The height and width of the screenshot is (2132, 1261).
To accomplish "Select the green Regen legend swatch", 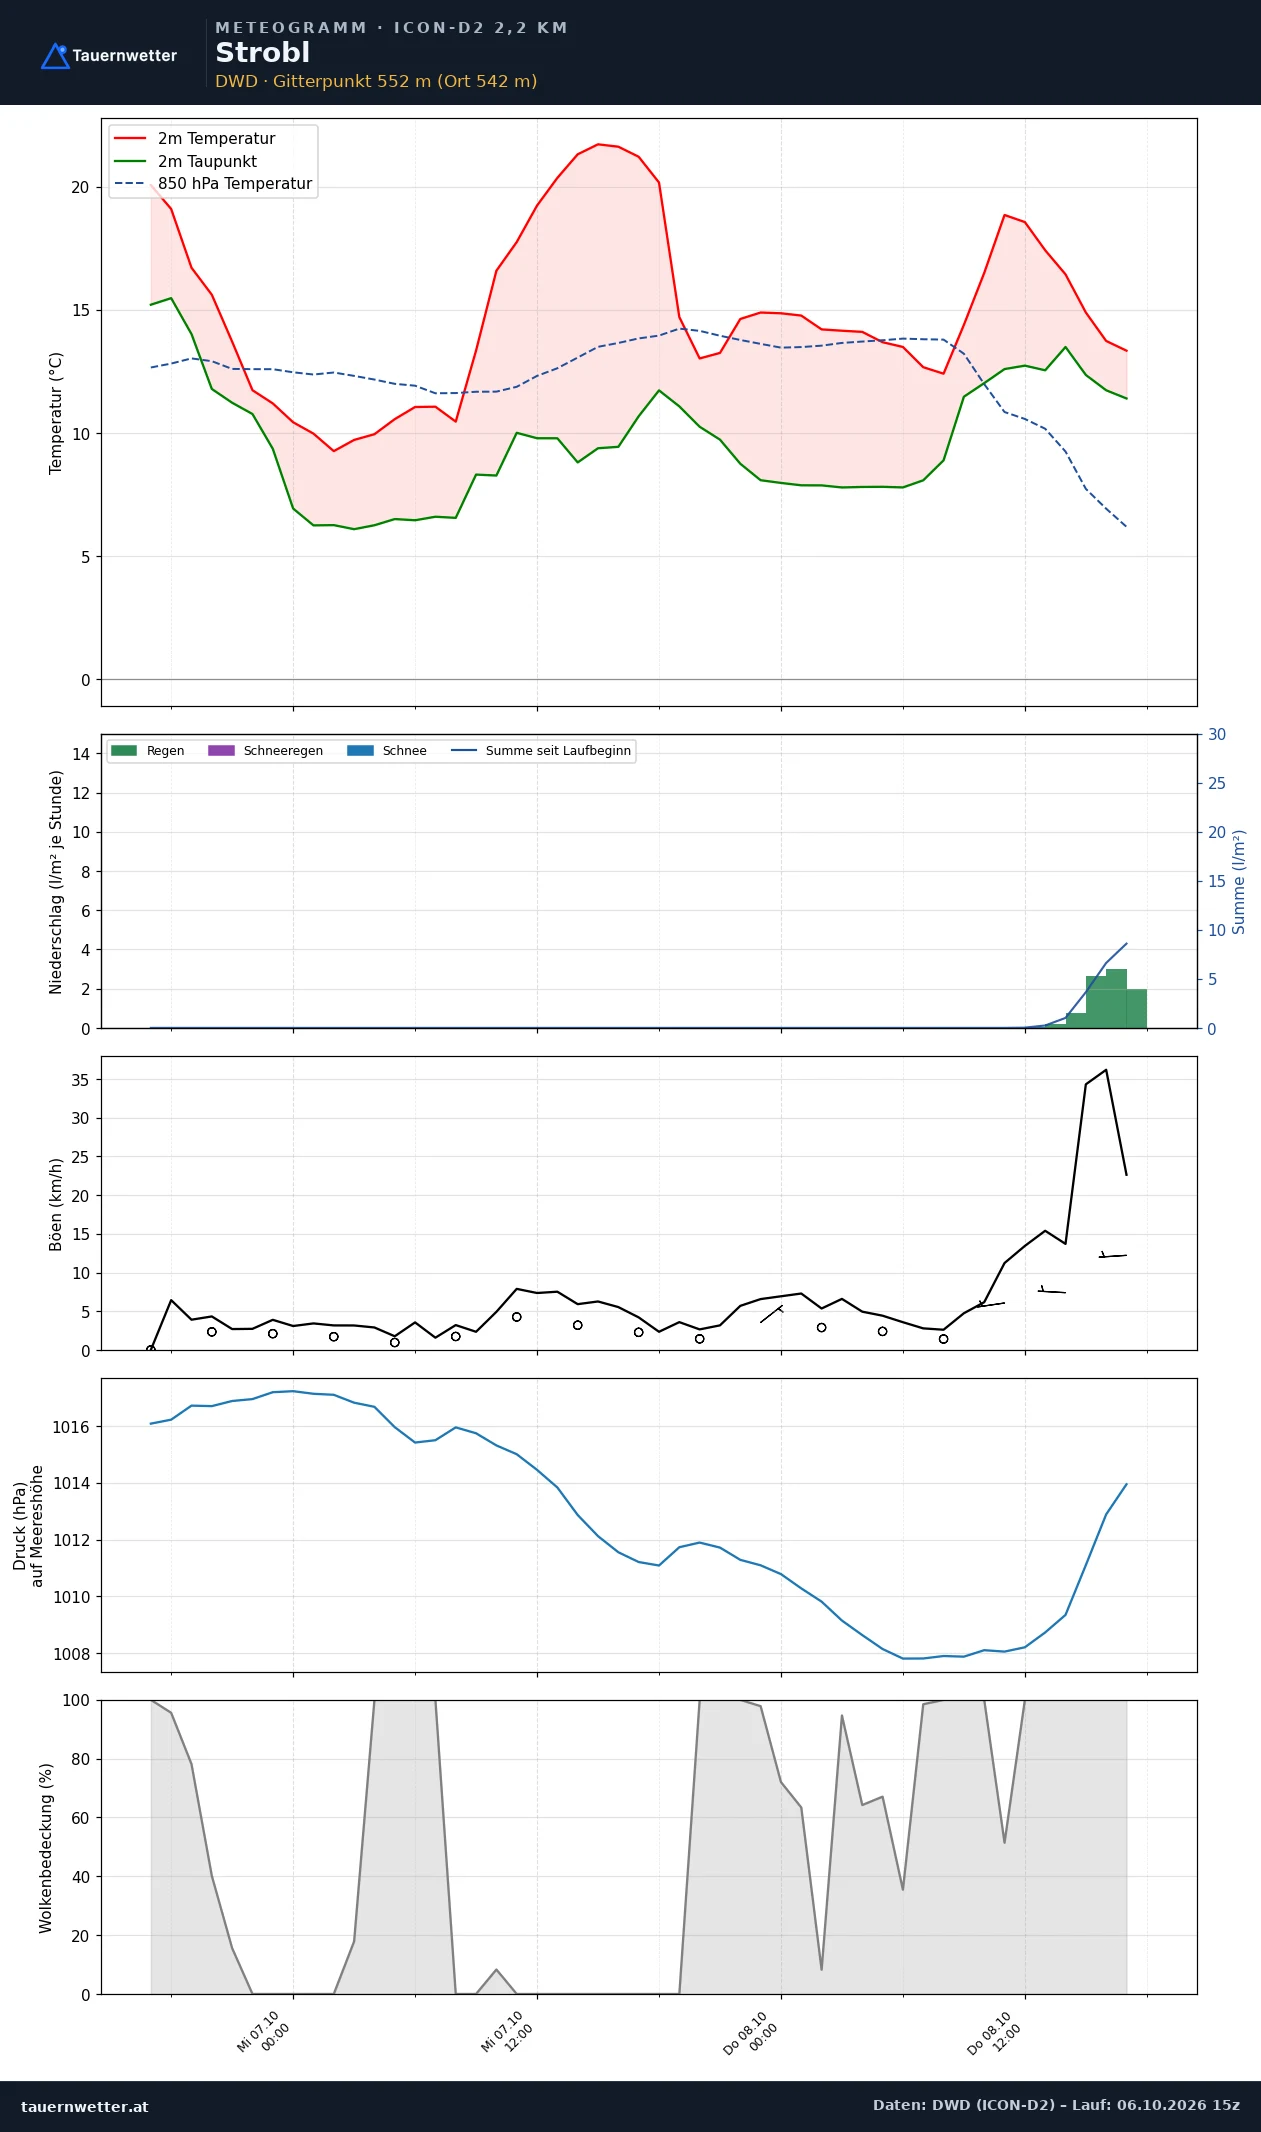I will tap(124, 751).
